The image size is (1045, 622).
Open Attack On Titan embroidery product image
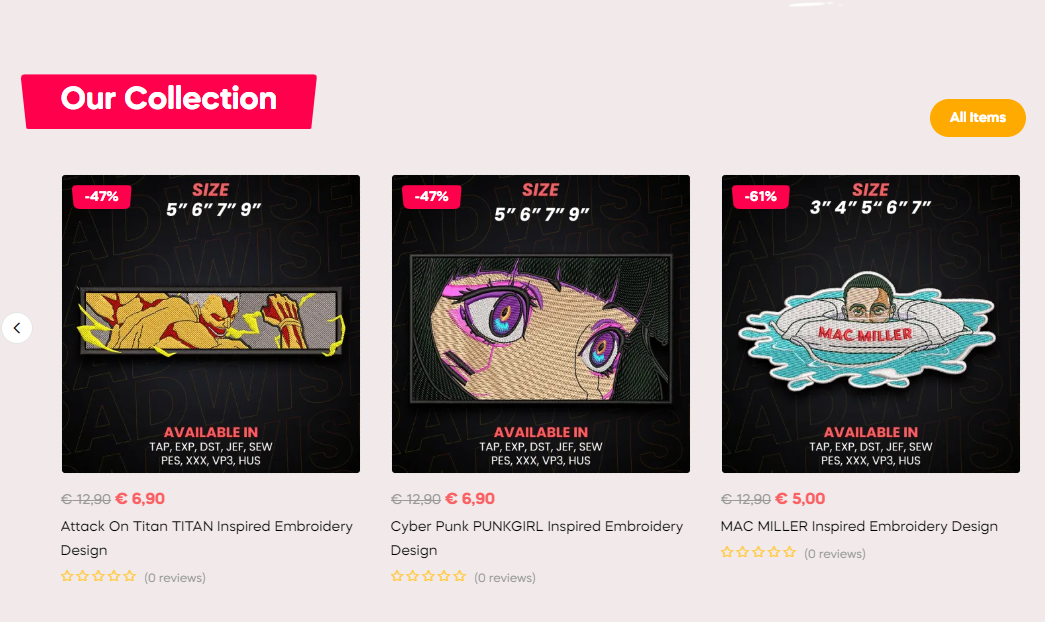(x=211, y=324)
